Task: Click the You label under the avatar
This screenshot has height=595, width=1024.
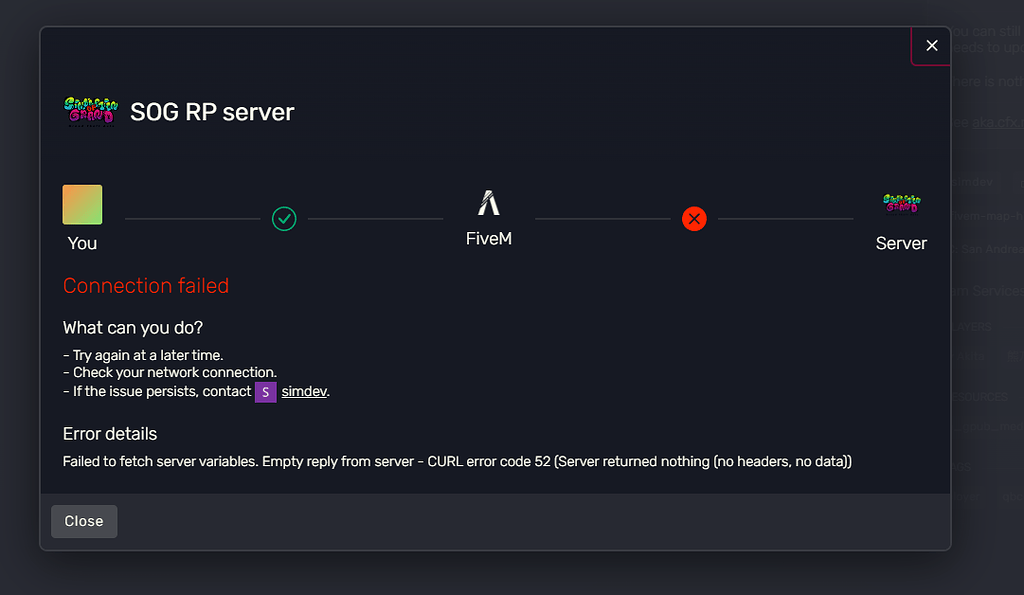Action: tap(82, 243)
